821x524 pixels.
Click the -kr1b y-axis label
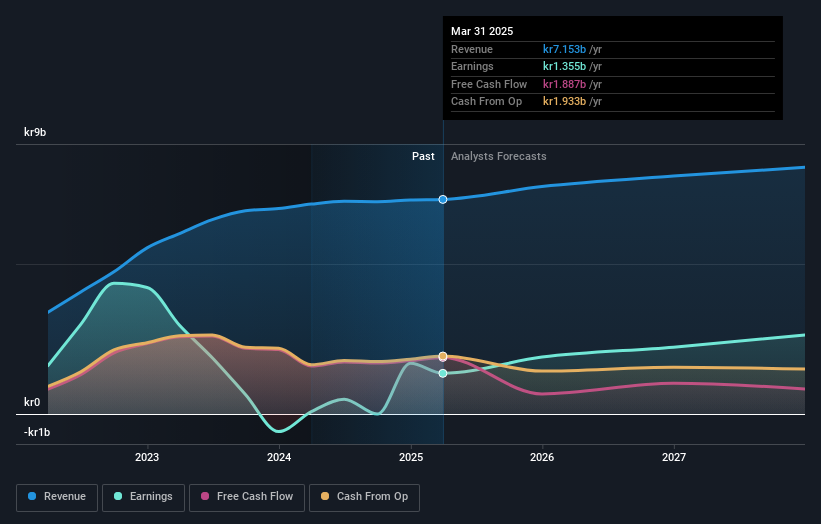pyautogui.click(x=37, y=432)
